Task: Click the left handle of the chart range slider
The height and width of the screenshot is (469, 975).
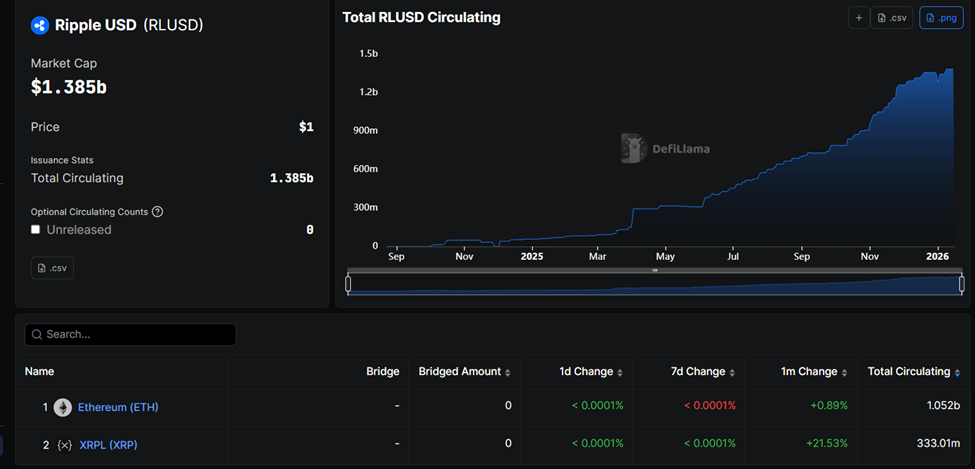Action: click(348, 284)
